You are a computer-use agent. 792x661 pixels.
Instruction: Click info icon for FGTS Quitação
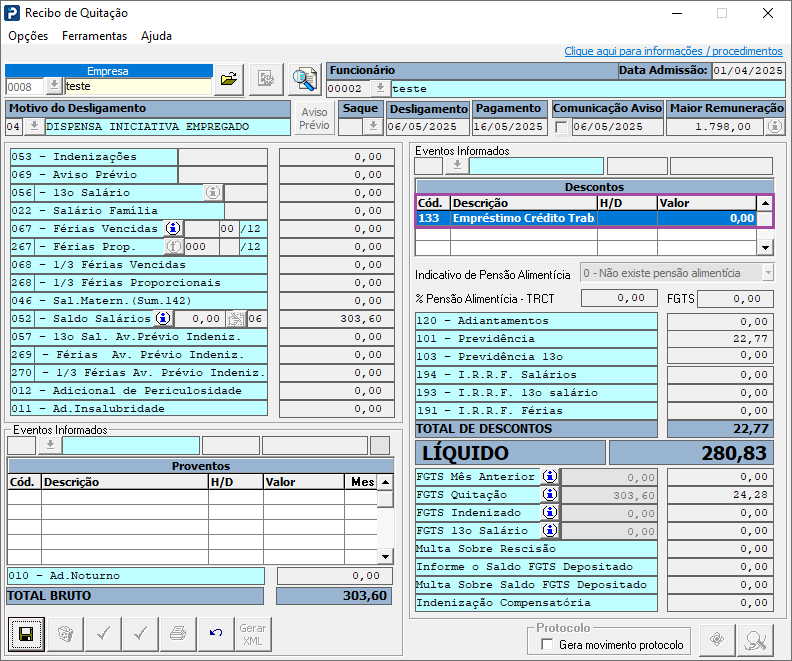click(550, 494)
